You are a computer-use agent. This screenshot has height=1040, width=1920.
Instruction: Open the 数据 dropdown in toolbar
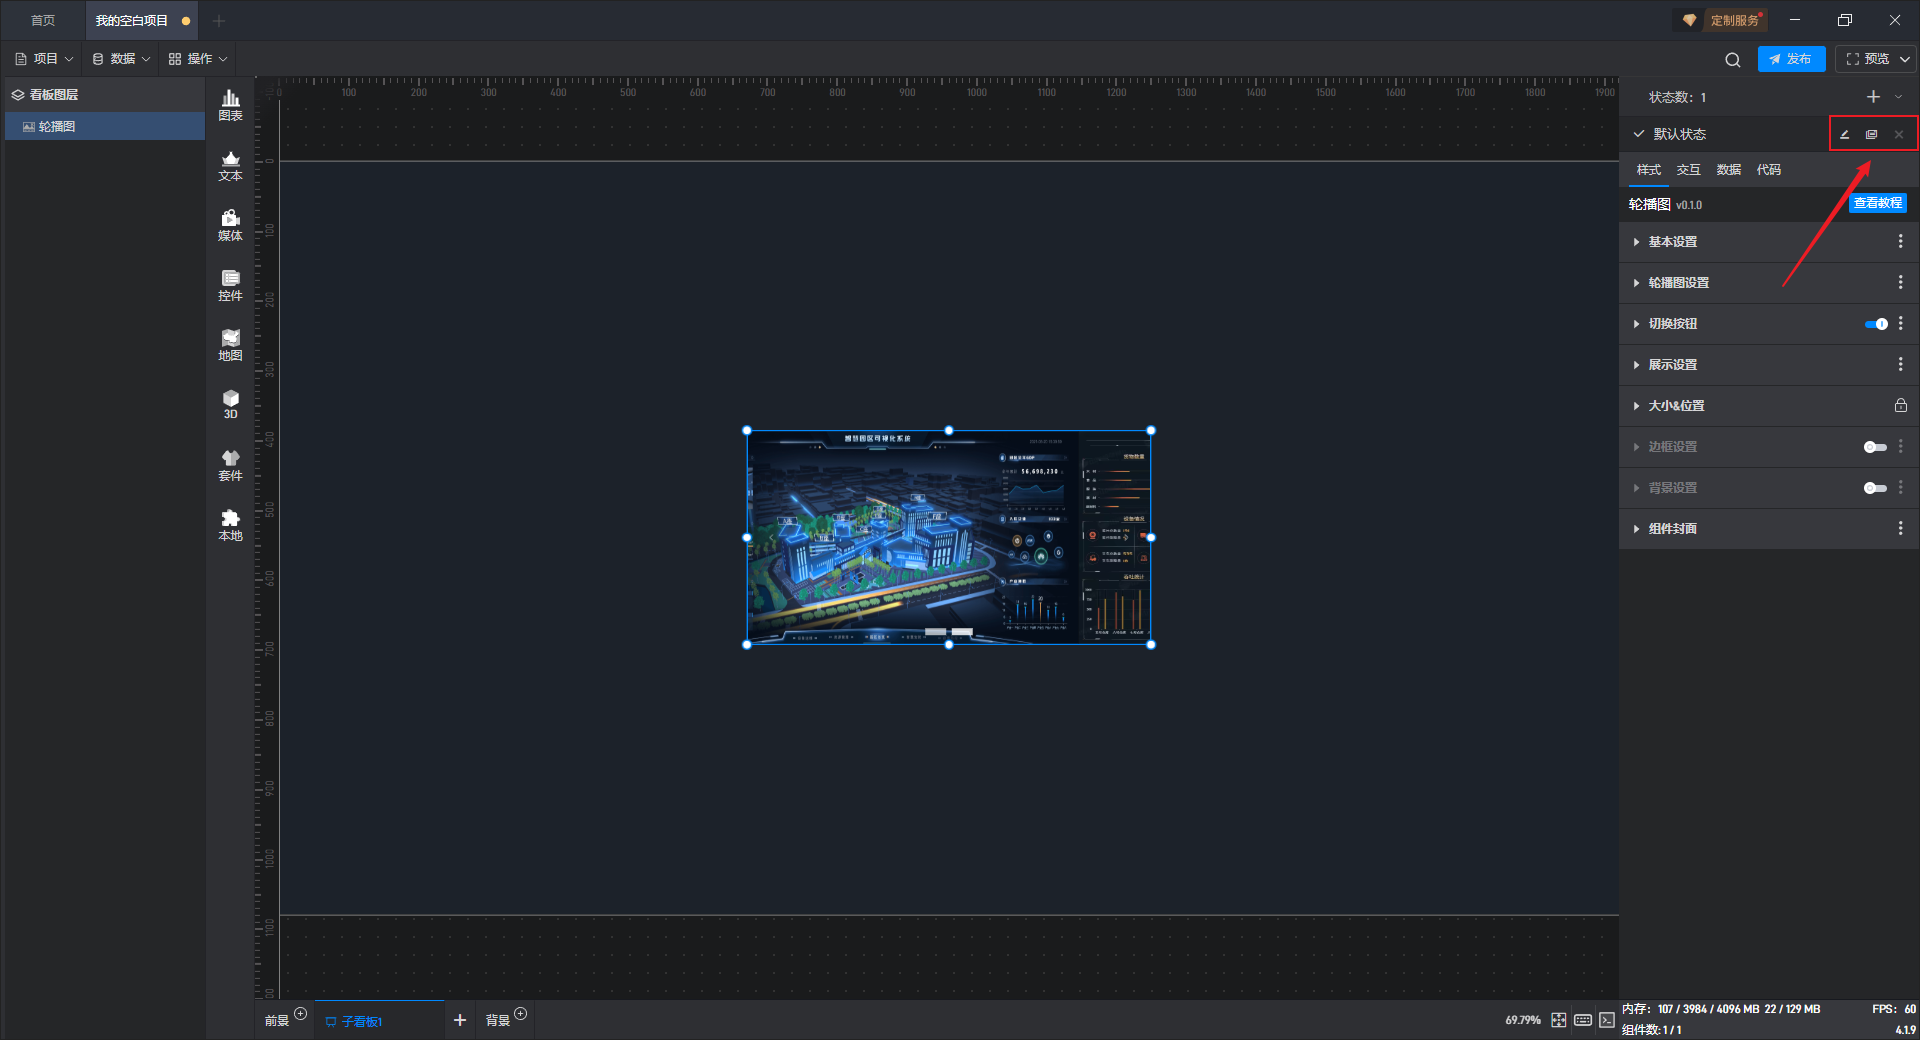pos(121,59)
